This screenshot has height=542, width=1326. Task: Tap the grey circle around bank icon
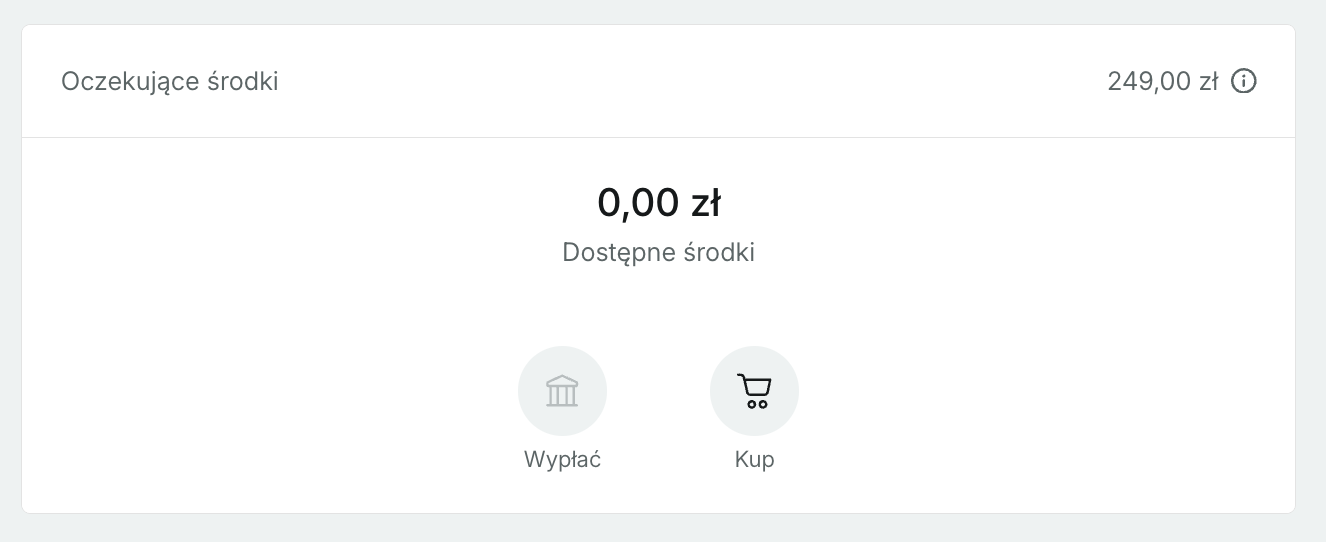click(562, 391)
